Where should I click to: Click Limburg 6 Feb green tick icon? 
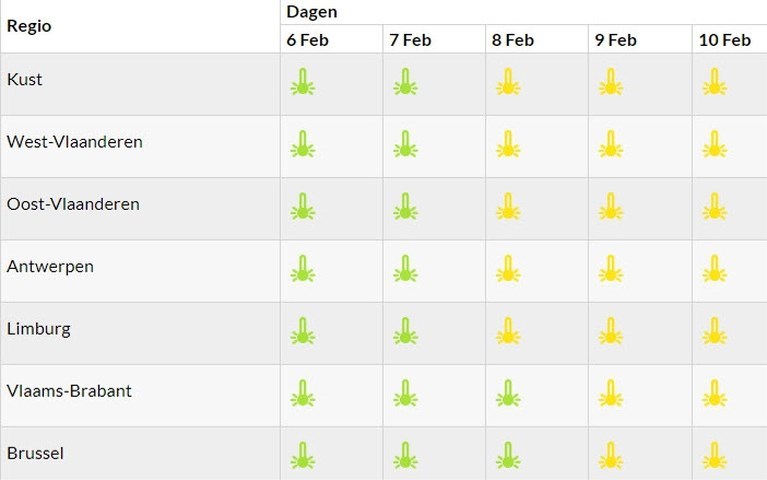click(x=303, y=331)
